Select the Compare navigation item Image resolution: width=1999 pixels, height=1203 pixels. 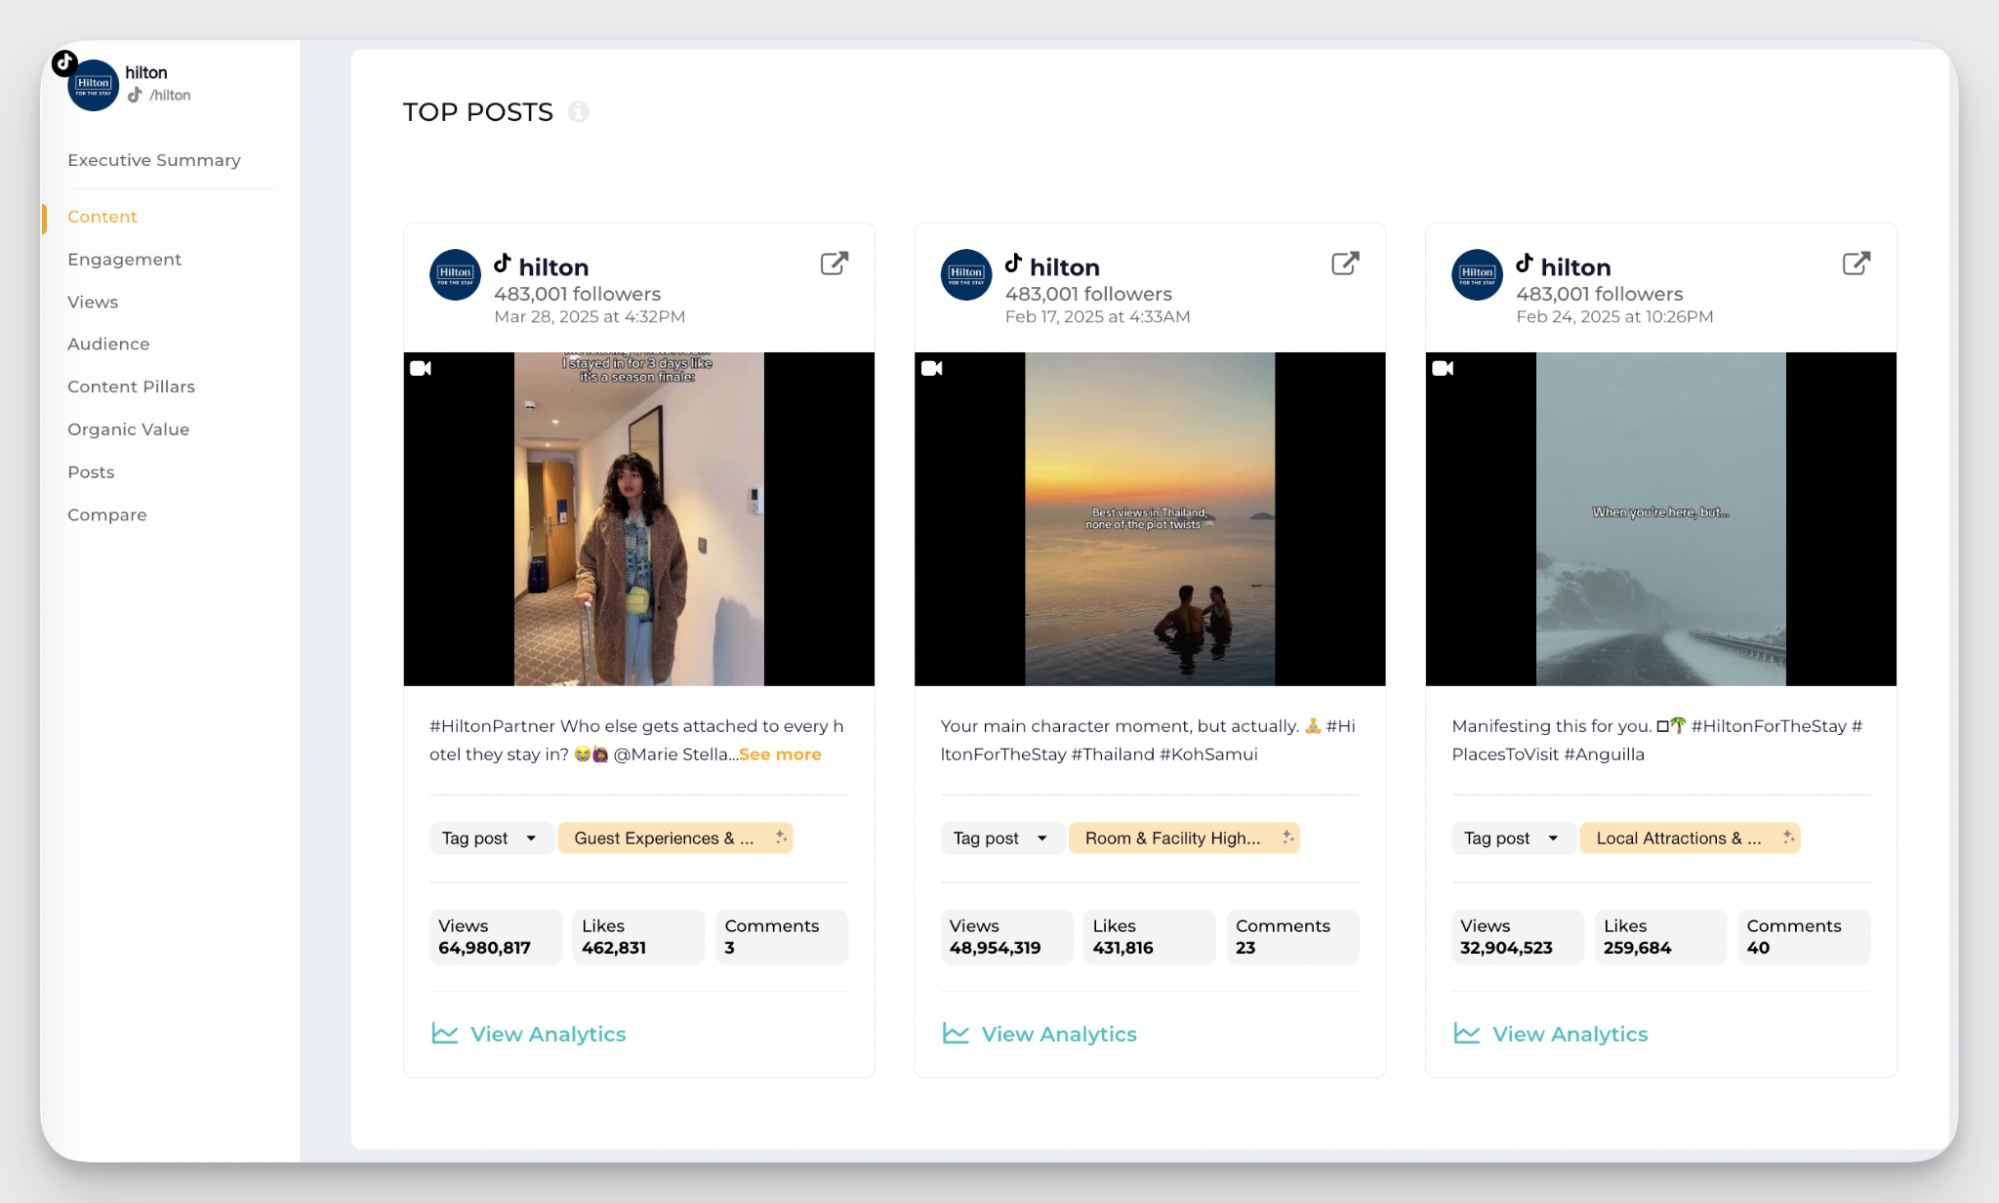coord(107,514)
